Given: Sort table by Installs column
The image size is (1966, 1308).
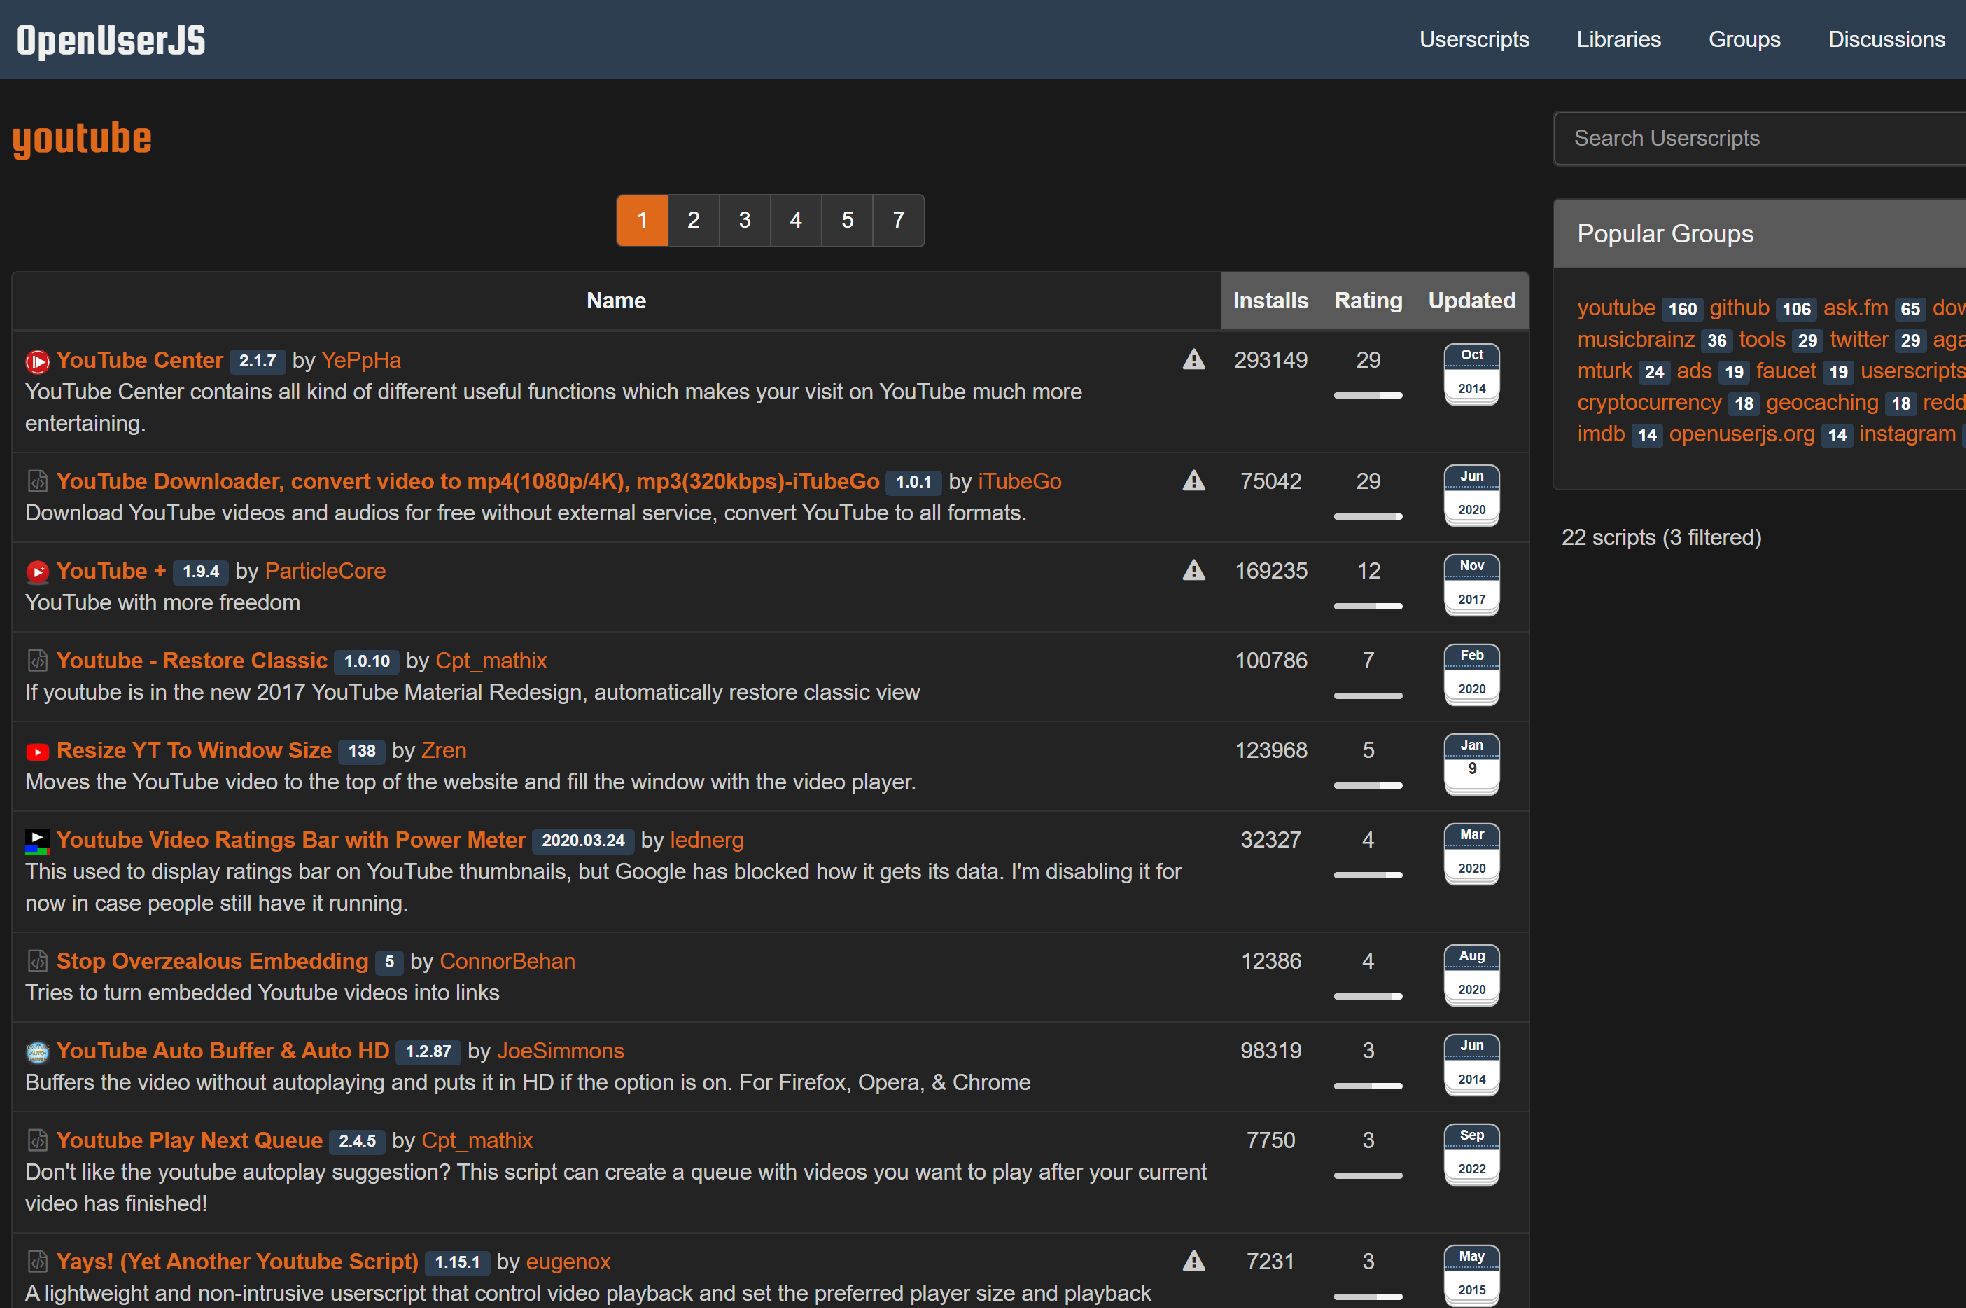Looking at the screenshot, I should [1270, 300].
